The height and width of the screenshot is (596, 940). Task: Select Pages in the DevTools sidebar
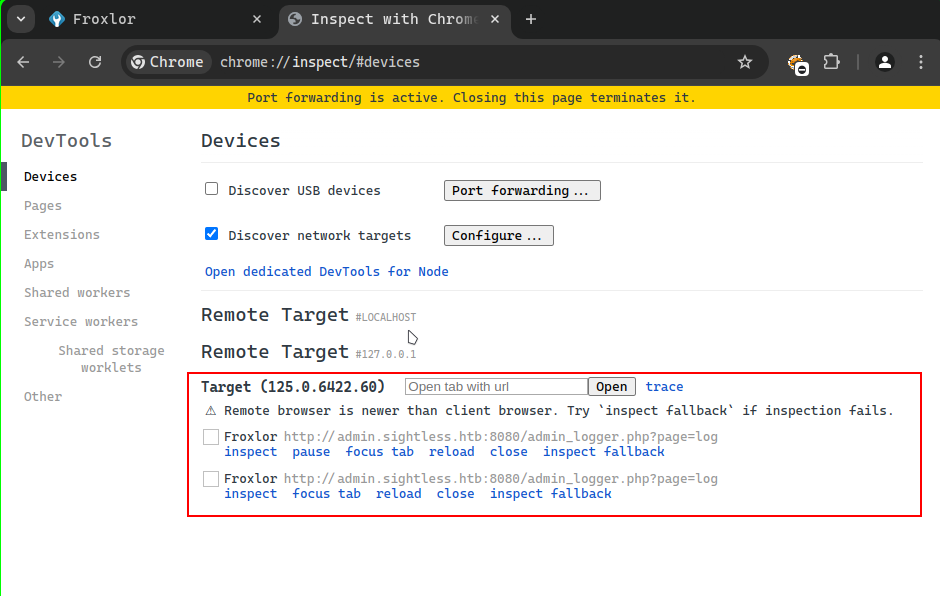(x=43, y=206)
